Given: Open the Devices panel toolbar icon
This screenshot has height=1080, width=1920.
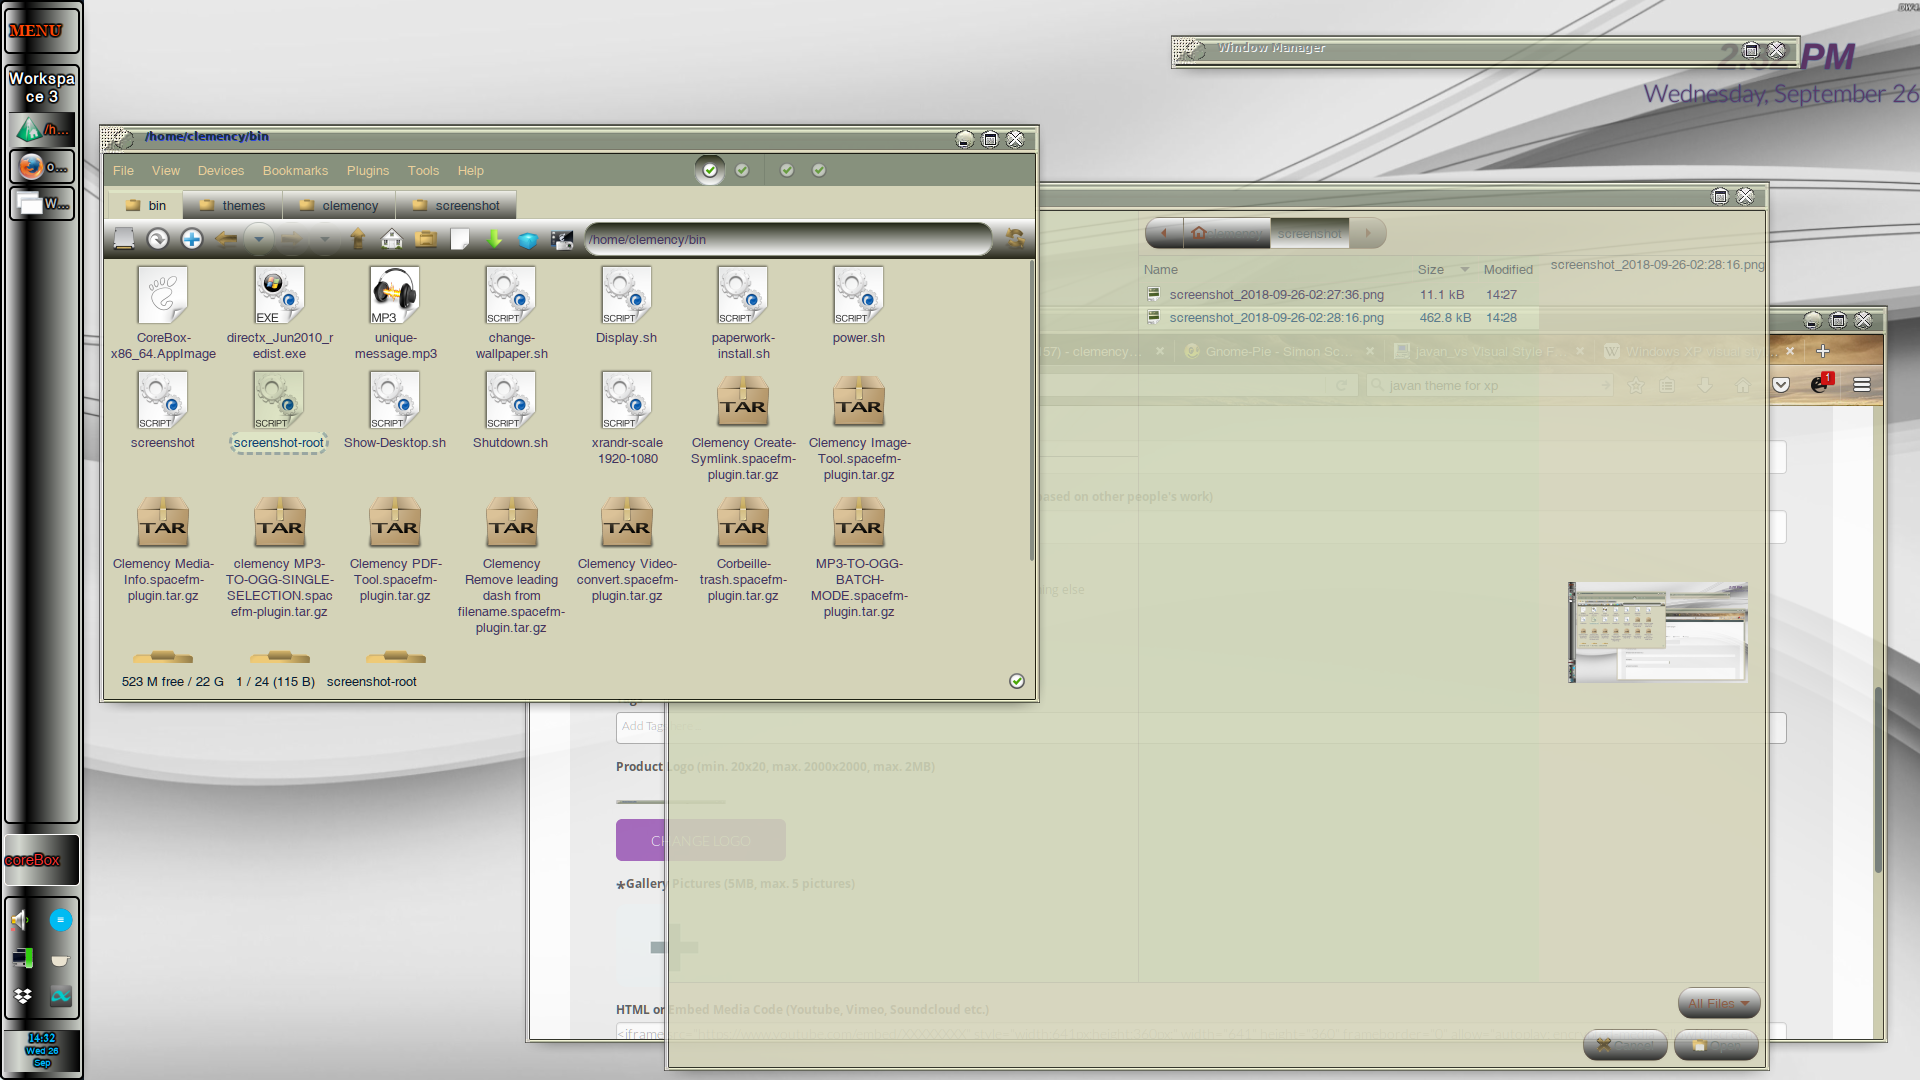Looking at the screenshot, I should click(124, 239).
